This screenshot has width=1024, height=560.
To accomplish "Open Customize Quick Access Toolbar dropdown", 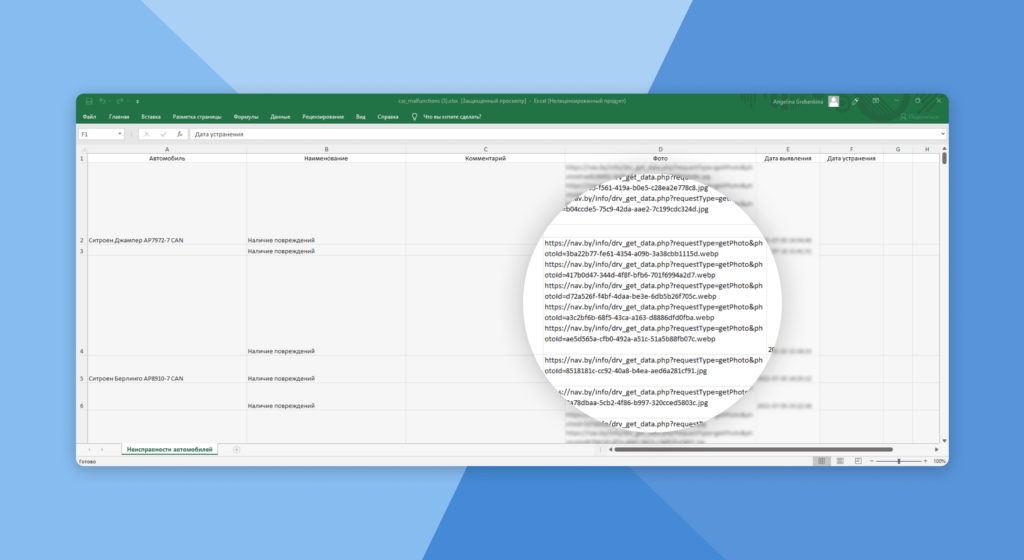I will [x=137, y=101].
